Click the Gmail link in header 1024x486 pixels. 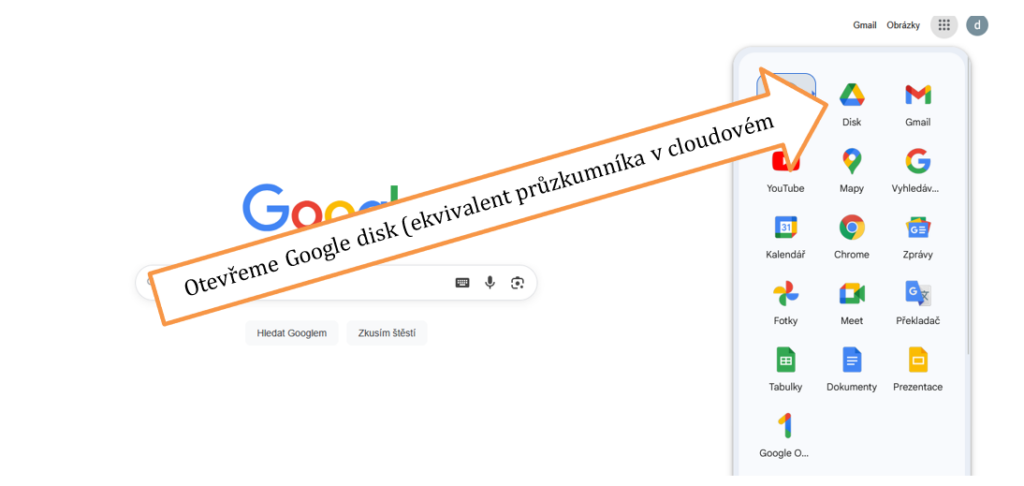click(865, 25)
